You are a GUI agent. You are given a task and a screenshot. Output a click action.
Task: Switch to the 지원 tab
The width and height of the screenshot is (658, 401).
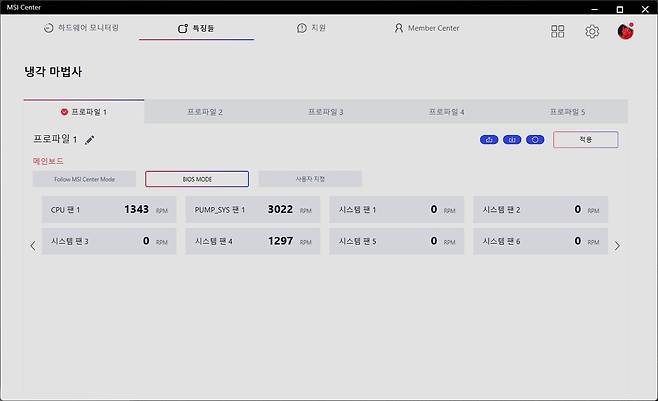(311, 28)
